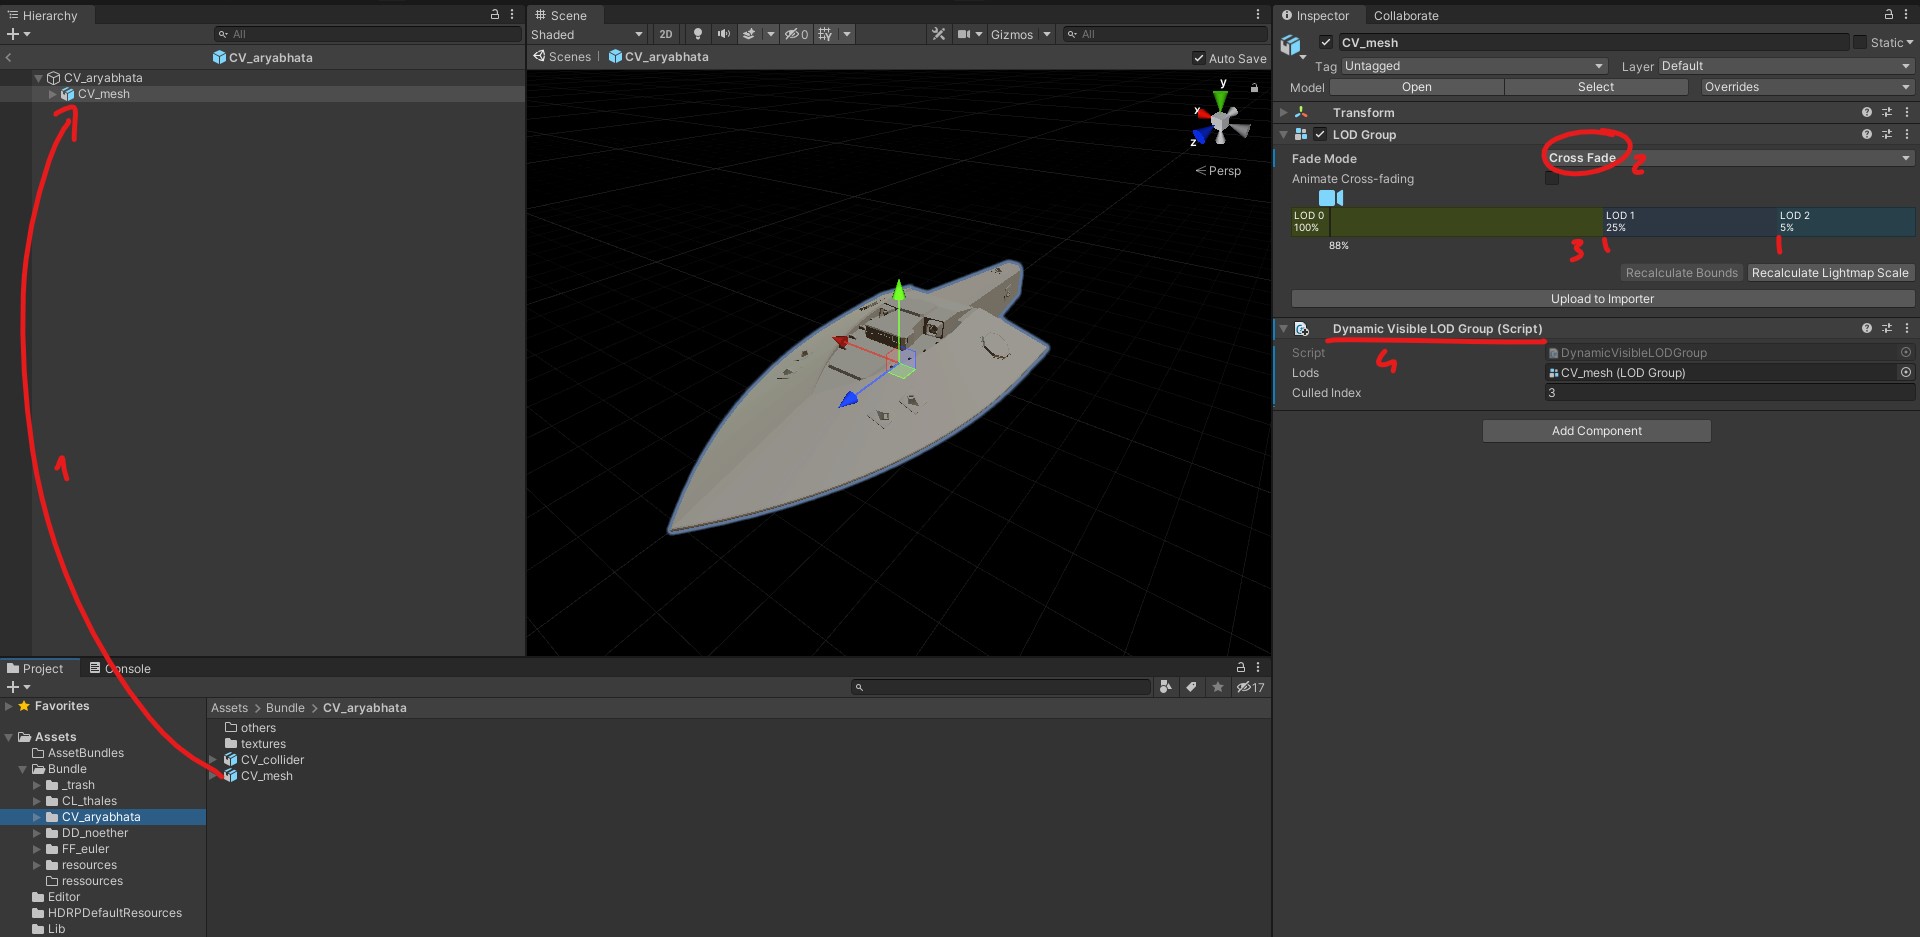Lock the Project panel with the padlock icon
1920x937 pixels.
[x=1241, y=667]
